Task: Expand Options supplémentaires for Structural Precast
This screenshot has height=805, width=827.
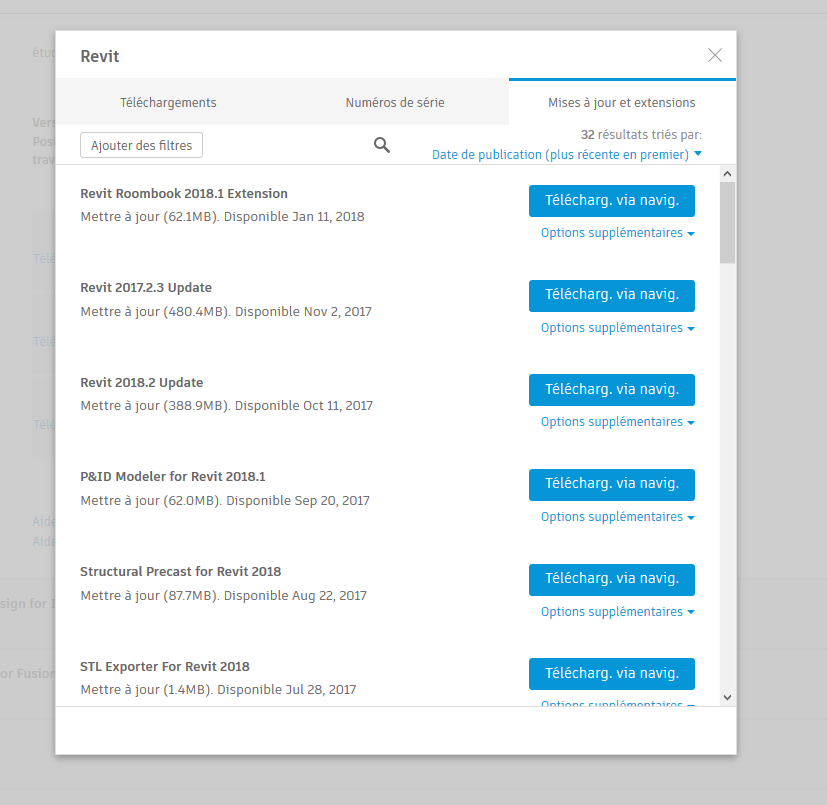Action: pyautogui.click(x=617, y=612)
